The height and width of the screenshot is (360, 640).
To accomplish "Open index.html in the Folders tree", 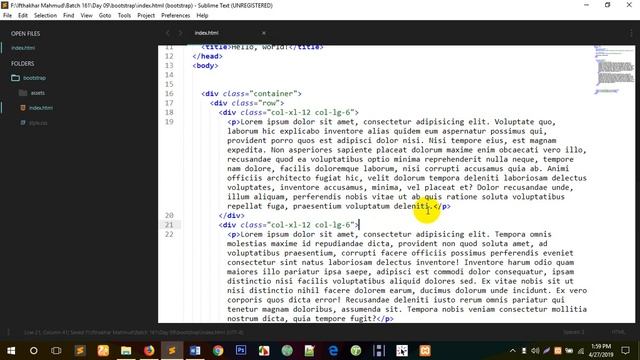I will coord(41,108).
